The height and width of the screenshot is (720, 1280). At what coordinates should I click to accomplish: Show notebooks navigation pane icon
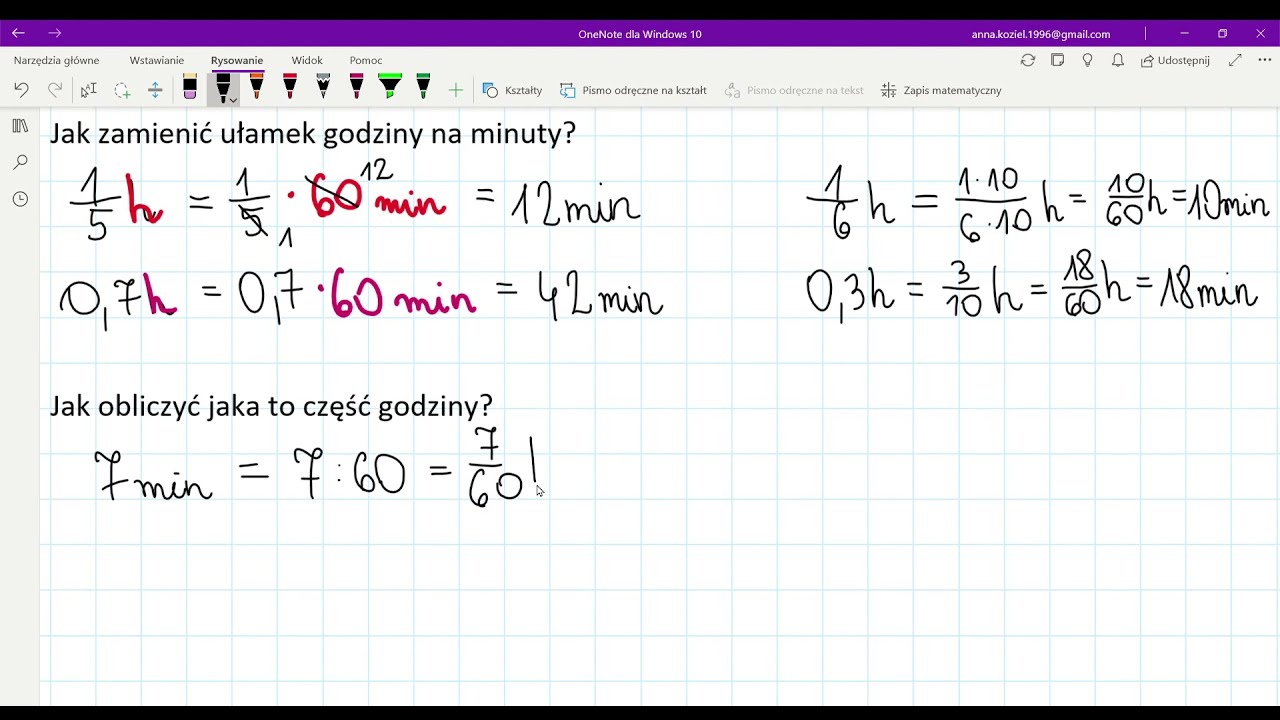pyautogui.click(x=20, y=126)
